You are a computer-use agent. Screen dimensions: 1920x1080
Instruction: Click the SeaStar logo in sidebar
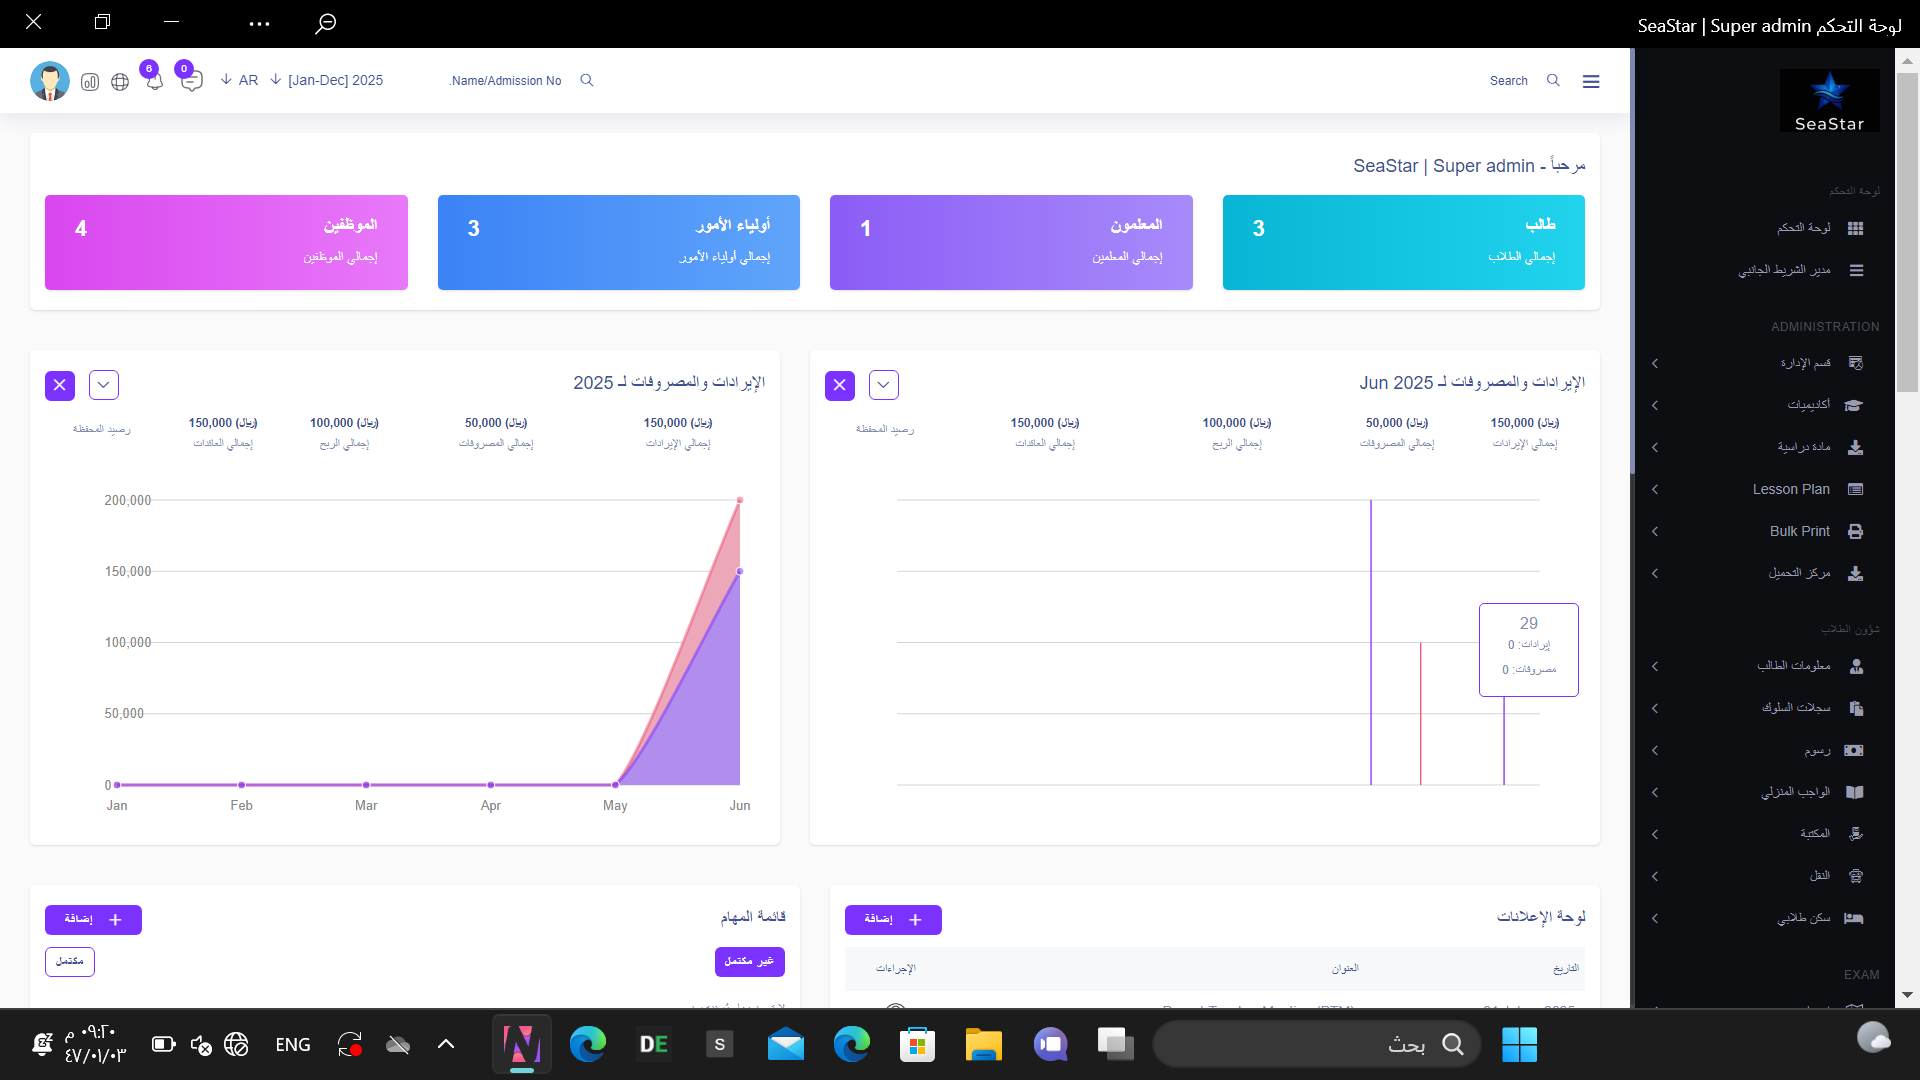1829,100
